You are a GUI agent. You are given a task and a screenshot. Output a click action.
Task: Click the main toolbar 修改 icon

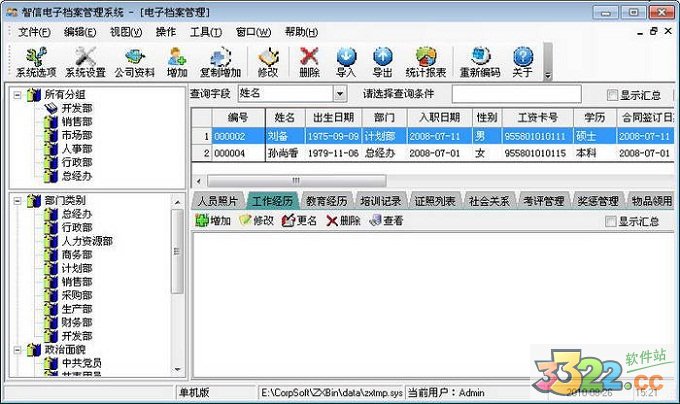tap(268, 62)
